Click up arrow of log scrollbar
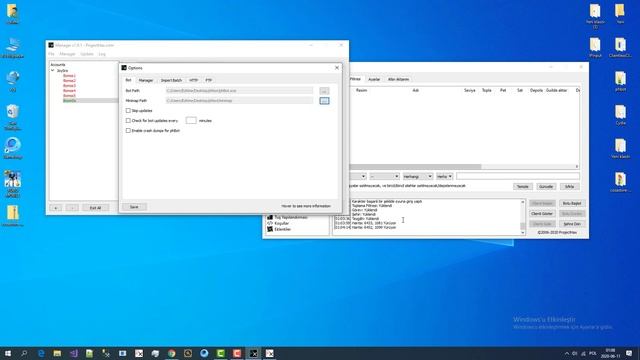This screenshot has width=640, height=360. point(522,202)
